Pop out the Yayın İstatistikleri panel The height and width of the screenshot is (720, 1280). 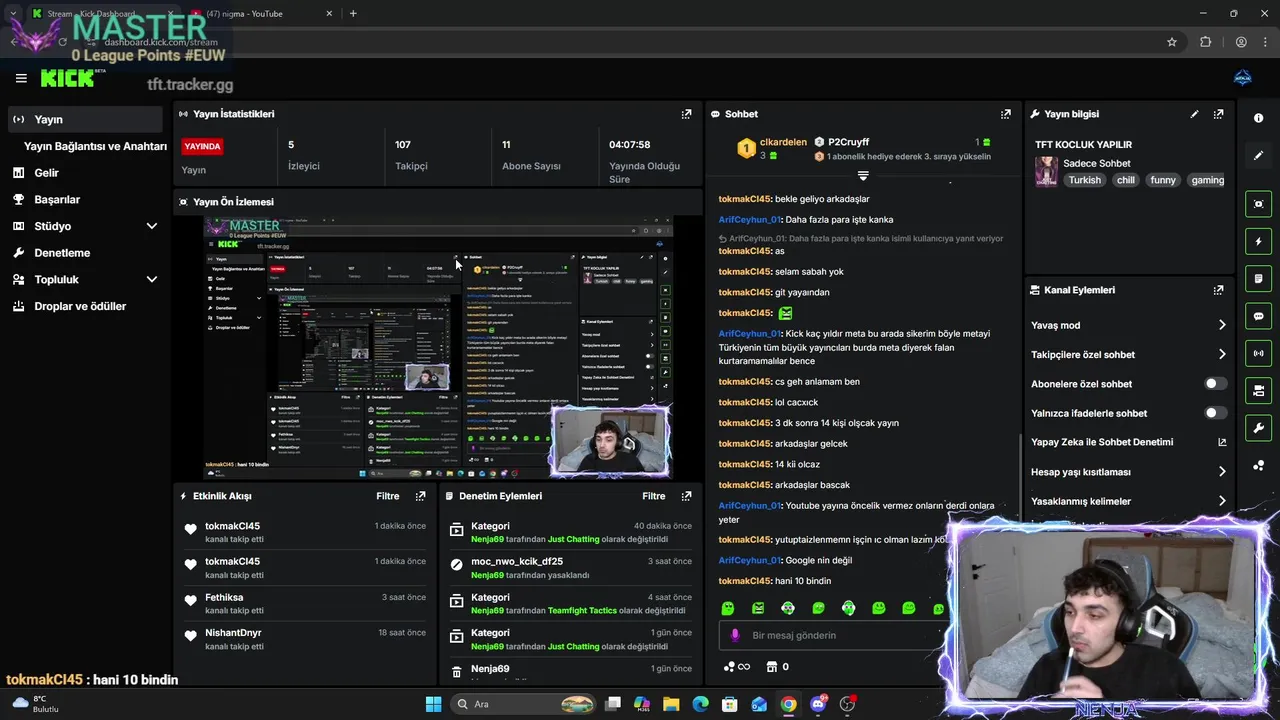(686, 114)
